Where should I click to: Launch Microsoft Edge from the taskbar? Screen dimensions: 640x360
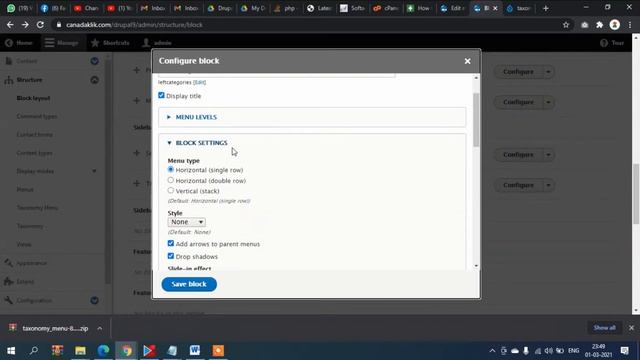(x=103, y=351)
